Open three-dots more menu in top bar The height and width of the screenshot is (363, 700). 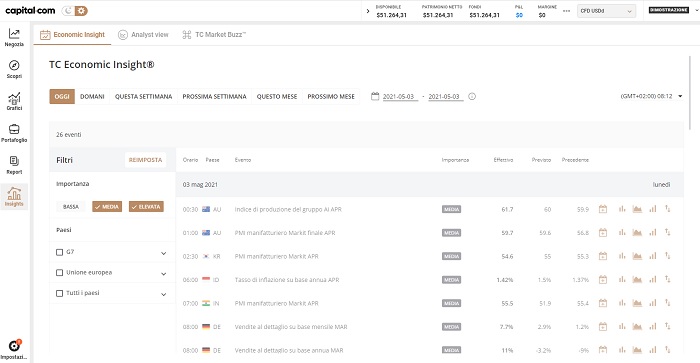pyautogui.click(x=567, y=11)
